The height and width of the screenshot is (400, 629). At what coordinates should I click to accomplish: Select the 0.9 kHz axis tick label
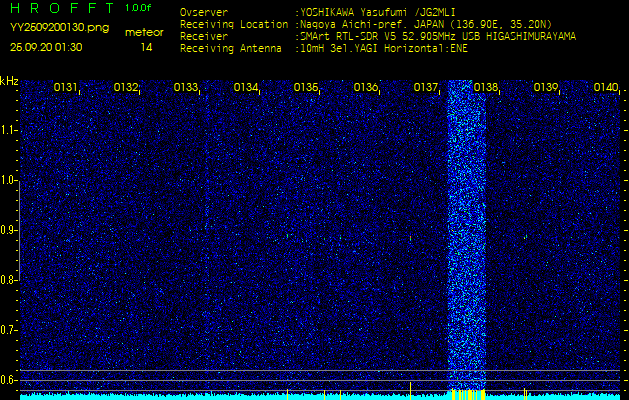pos(8,230)
